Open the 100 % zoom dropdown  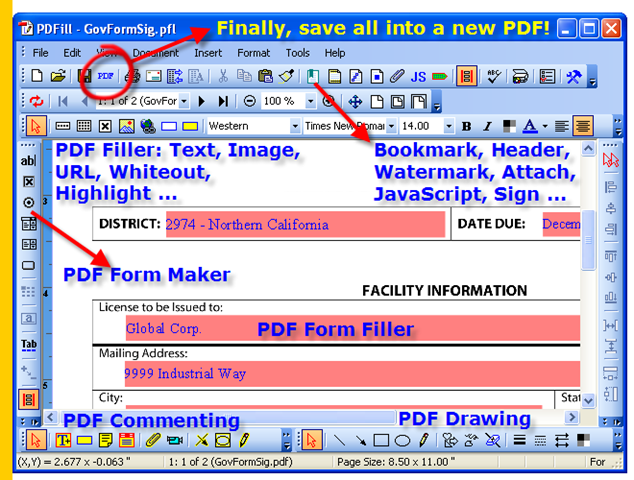pyautogui.click(x=311, y=101)
